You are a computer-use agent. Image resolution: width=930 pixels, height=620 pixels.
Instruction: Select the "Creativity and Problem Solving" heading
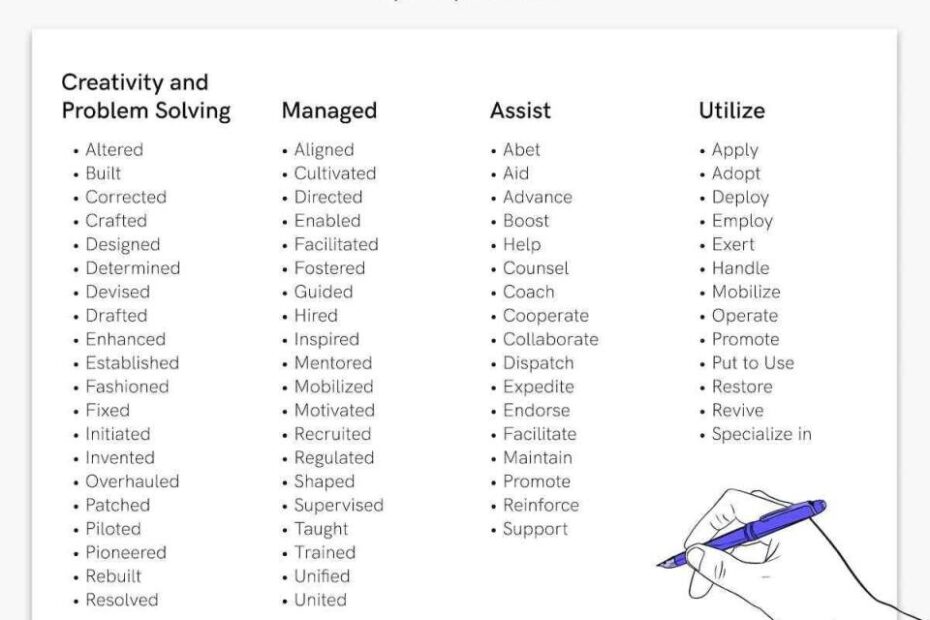point(146,96)
